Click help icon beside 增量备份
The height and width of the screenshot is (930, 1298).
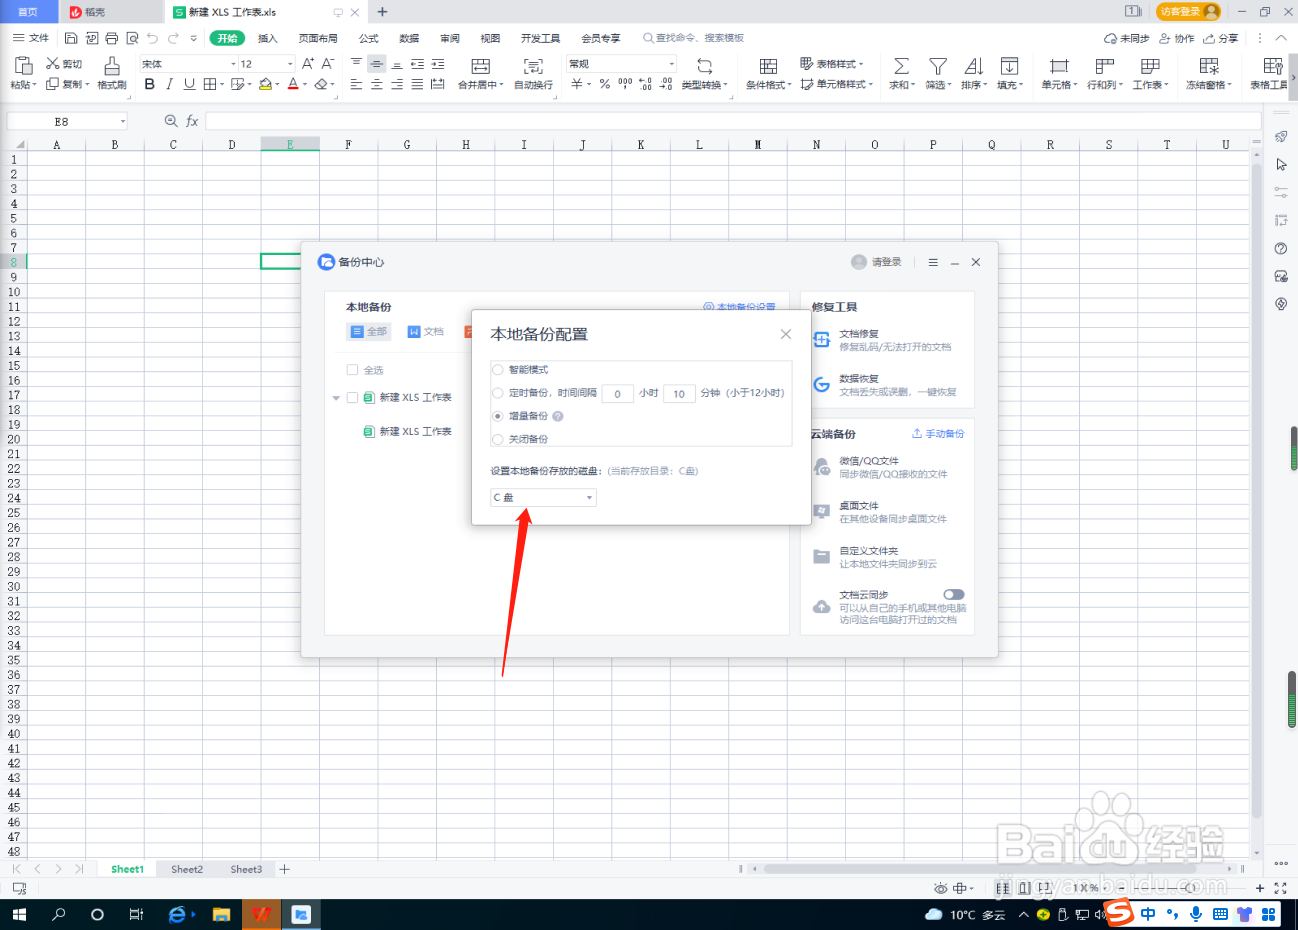pos(558,416)
